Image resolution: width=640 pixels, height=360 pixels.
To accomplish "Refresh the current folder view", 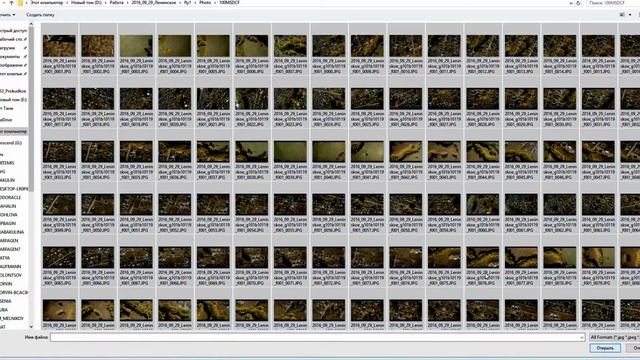I will pos(578,3).
